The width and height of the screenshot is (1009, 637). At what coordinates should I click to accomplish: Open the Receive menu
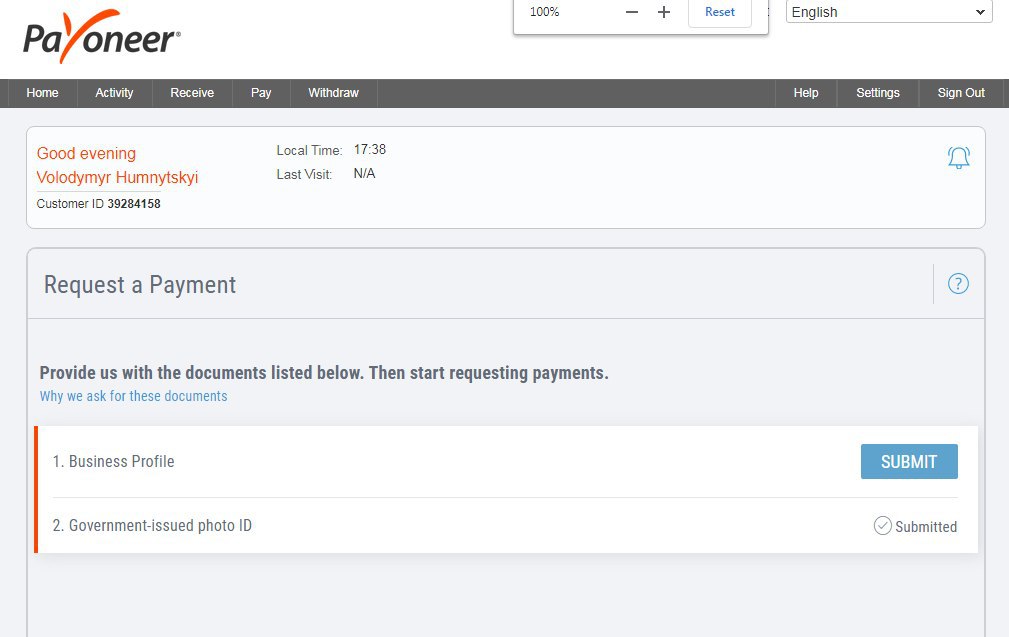(x=192, y=93)
